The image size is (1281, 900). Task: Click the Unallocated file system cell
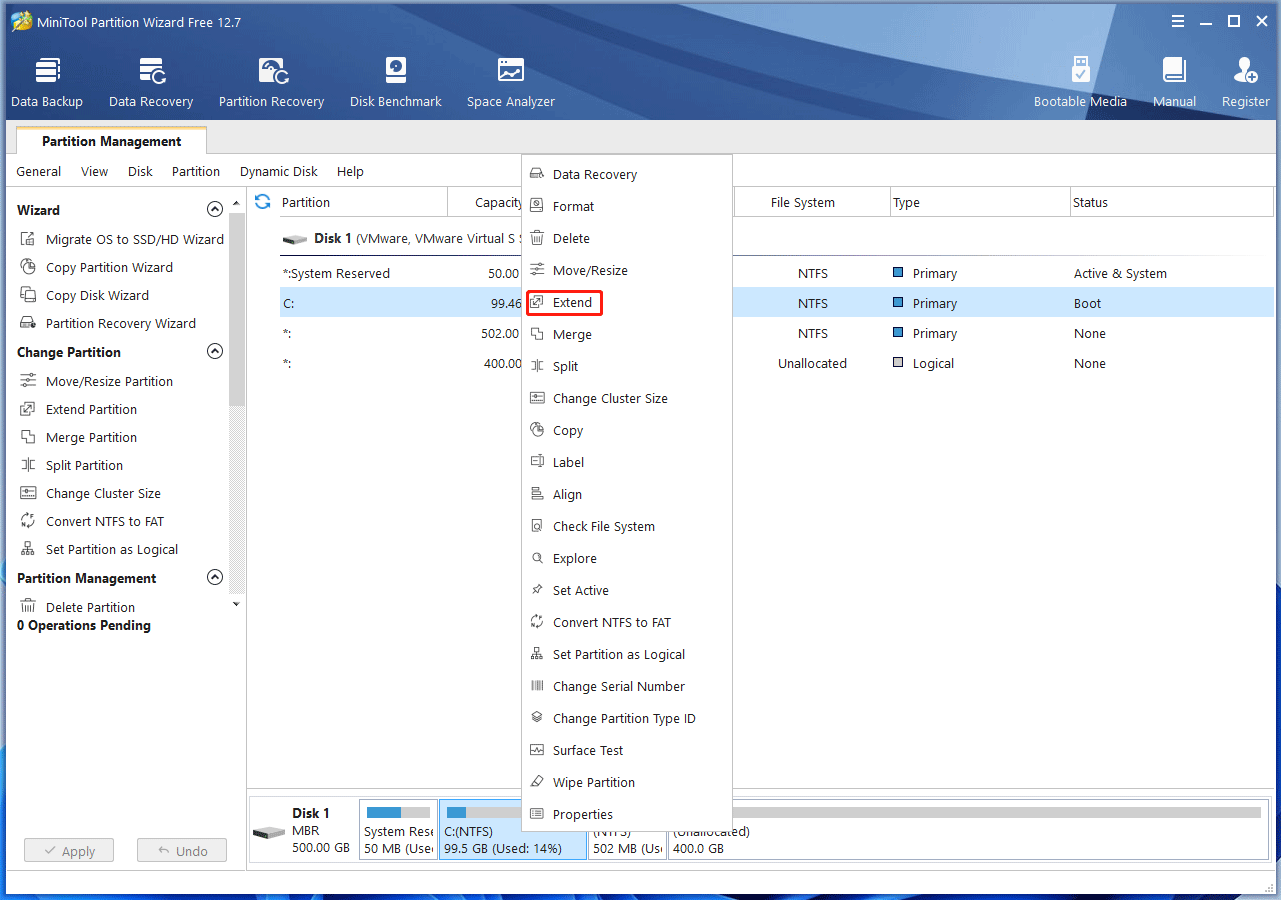click(x=812, y=363)
